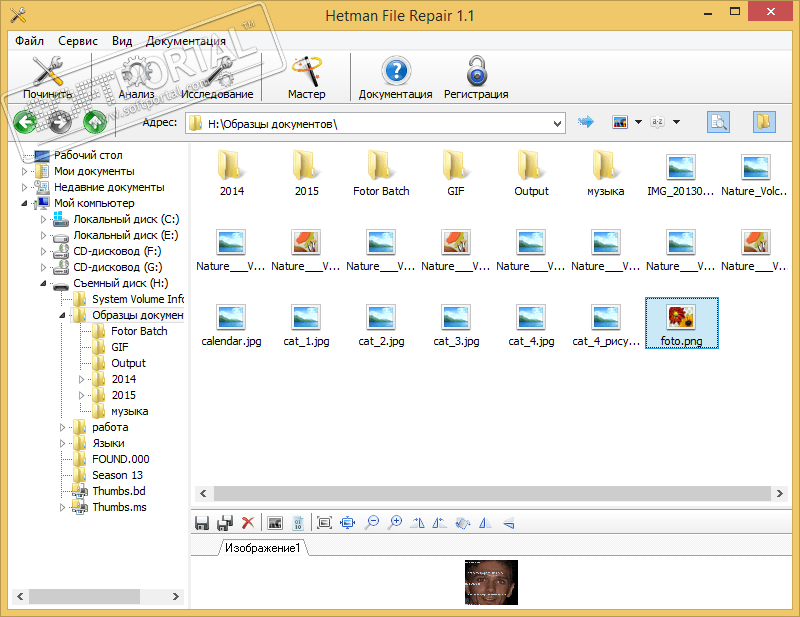This screenshot has height=617, width=800.
Task: Click tree panel scroll right arrow
Action: pyautogui.click(x=176, y=596)
